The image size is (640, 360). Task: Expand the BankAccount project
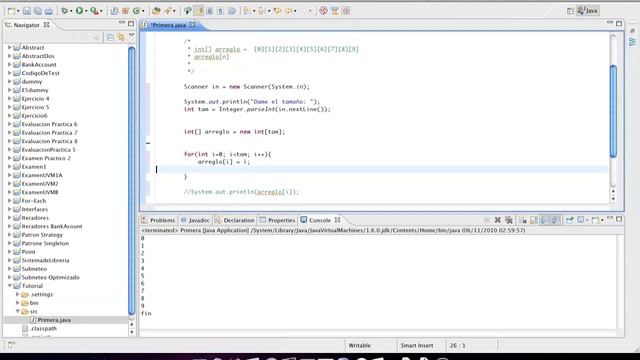9,64
